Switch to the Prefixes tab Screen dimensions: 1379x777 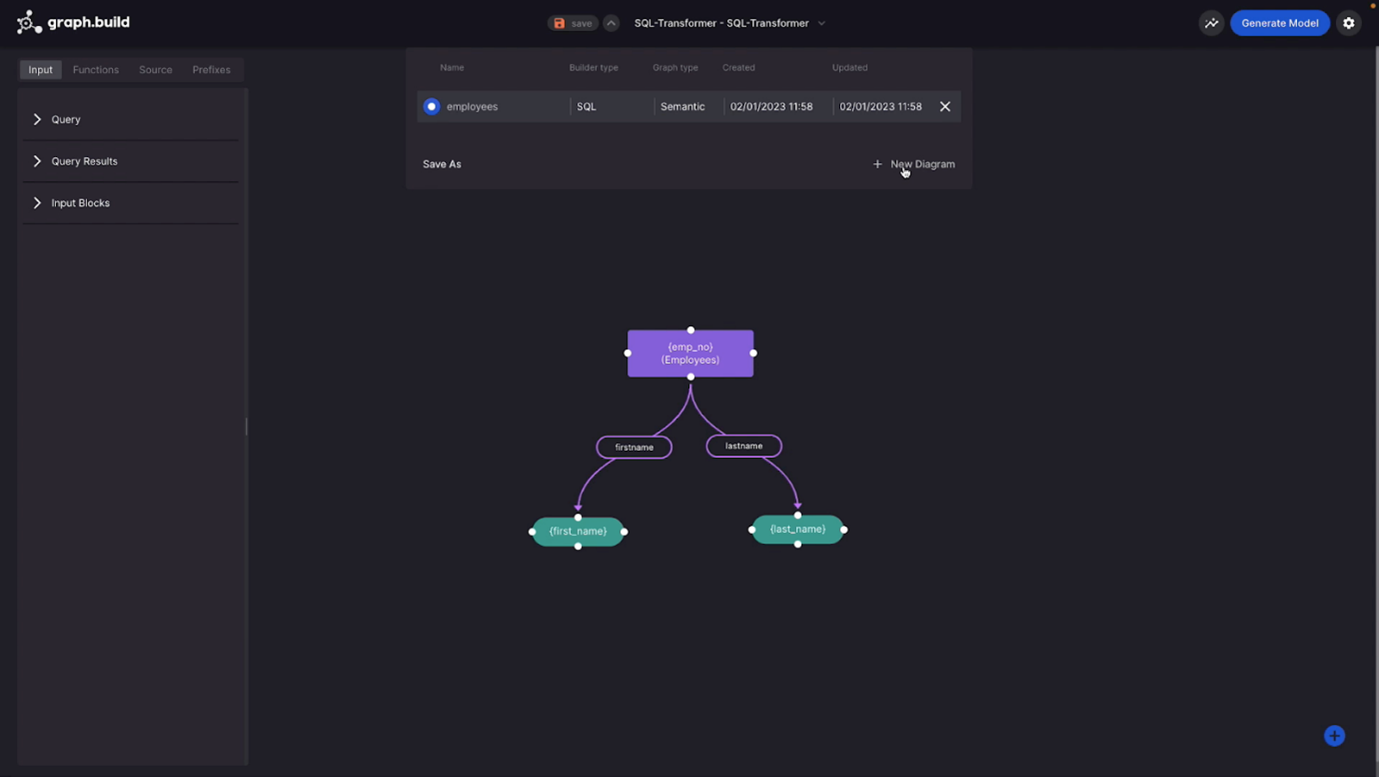(211, 70)
